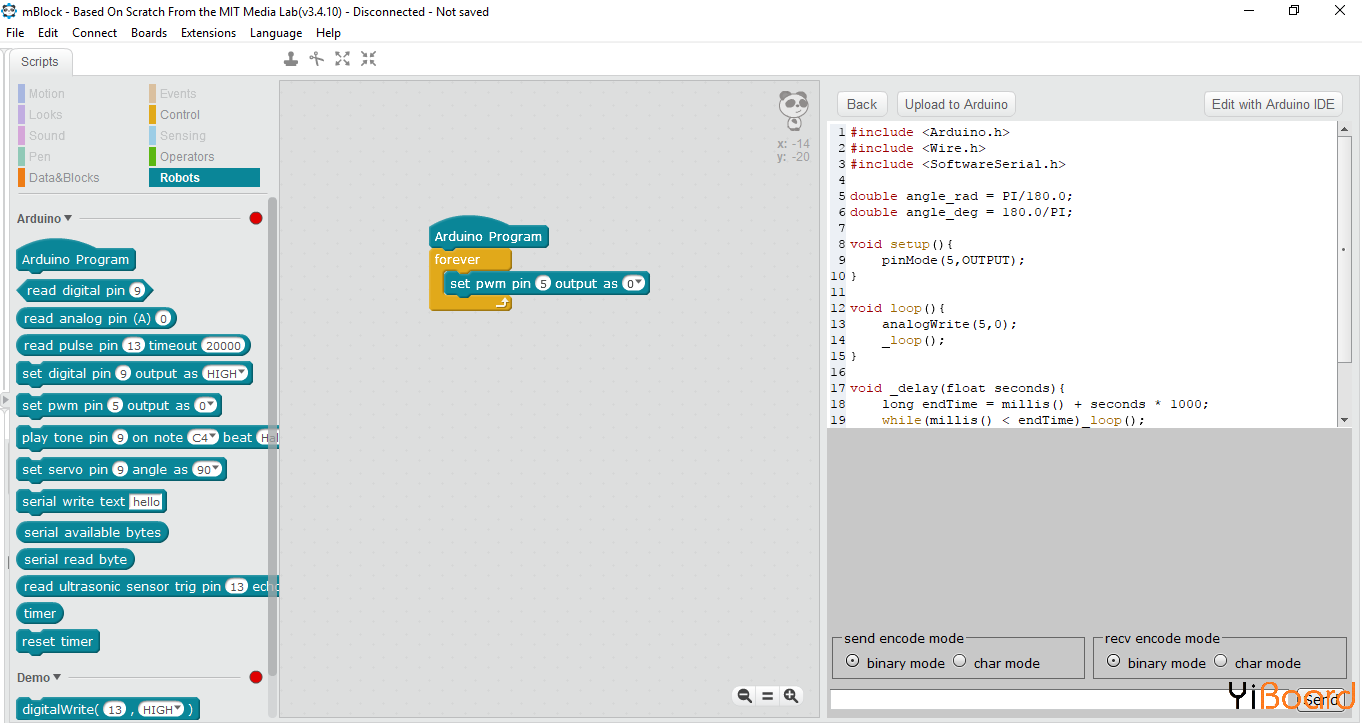Screen dimensions: 1362x723
Task: Open HIGH dropdown in digitalWrite block
Action: point(161,710)
